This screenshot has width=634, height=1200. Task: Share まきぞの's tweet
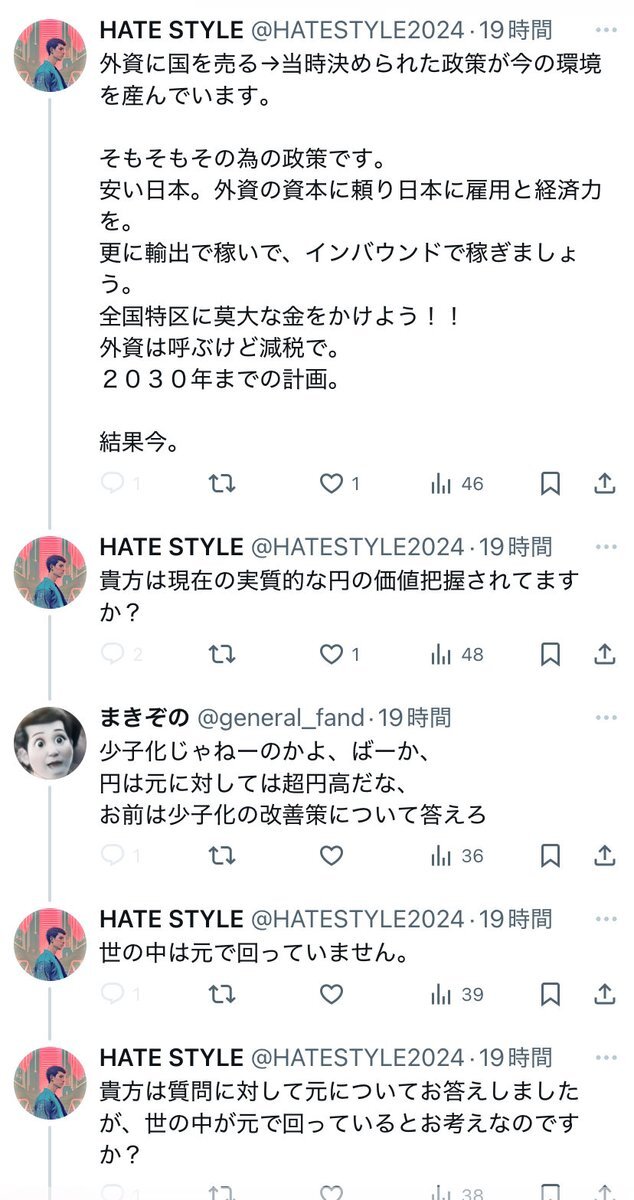[604, 856]
